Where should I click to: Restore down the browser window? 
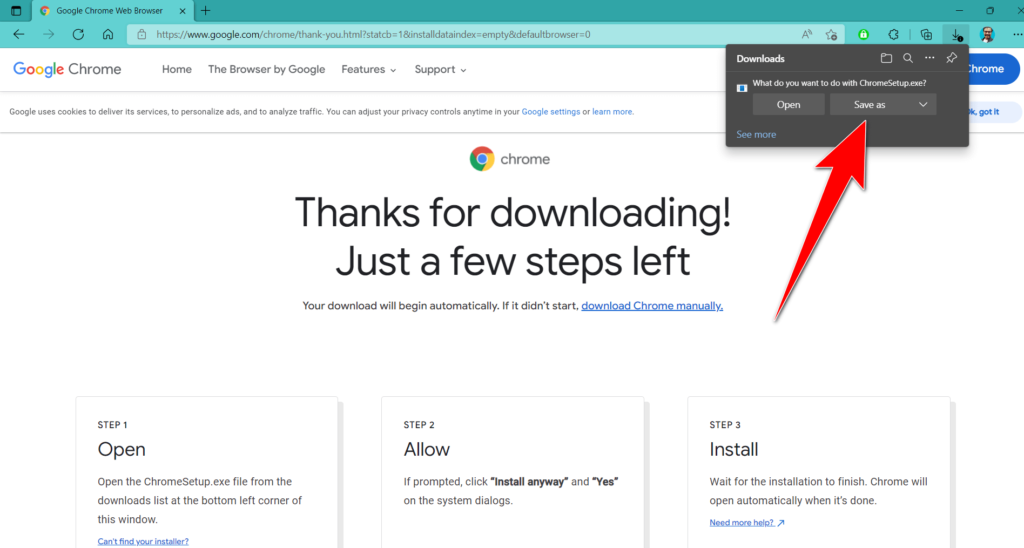(990, 10)
